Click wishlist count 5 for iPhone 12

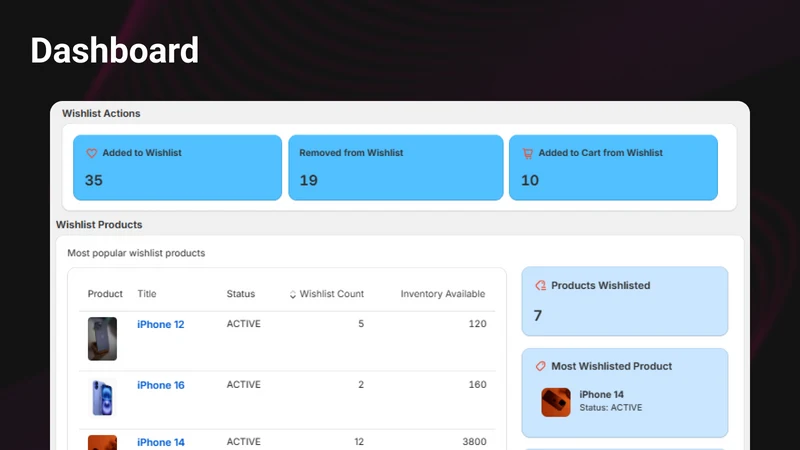coord(361,324)
